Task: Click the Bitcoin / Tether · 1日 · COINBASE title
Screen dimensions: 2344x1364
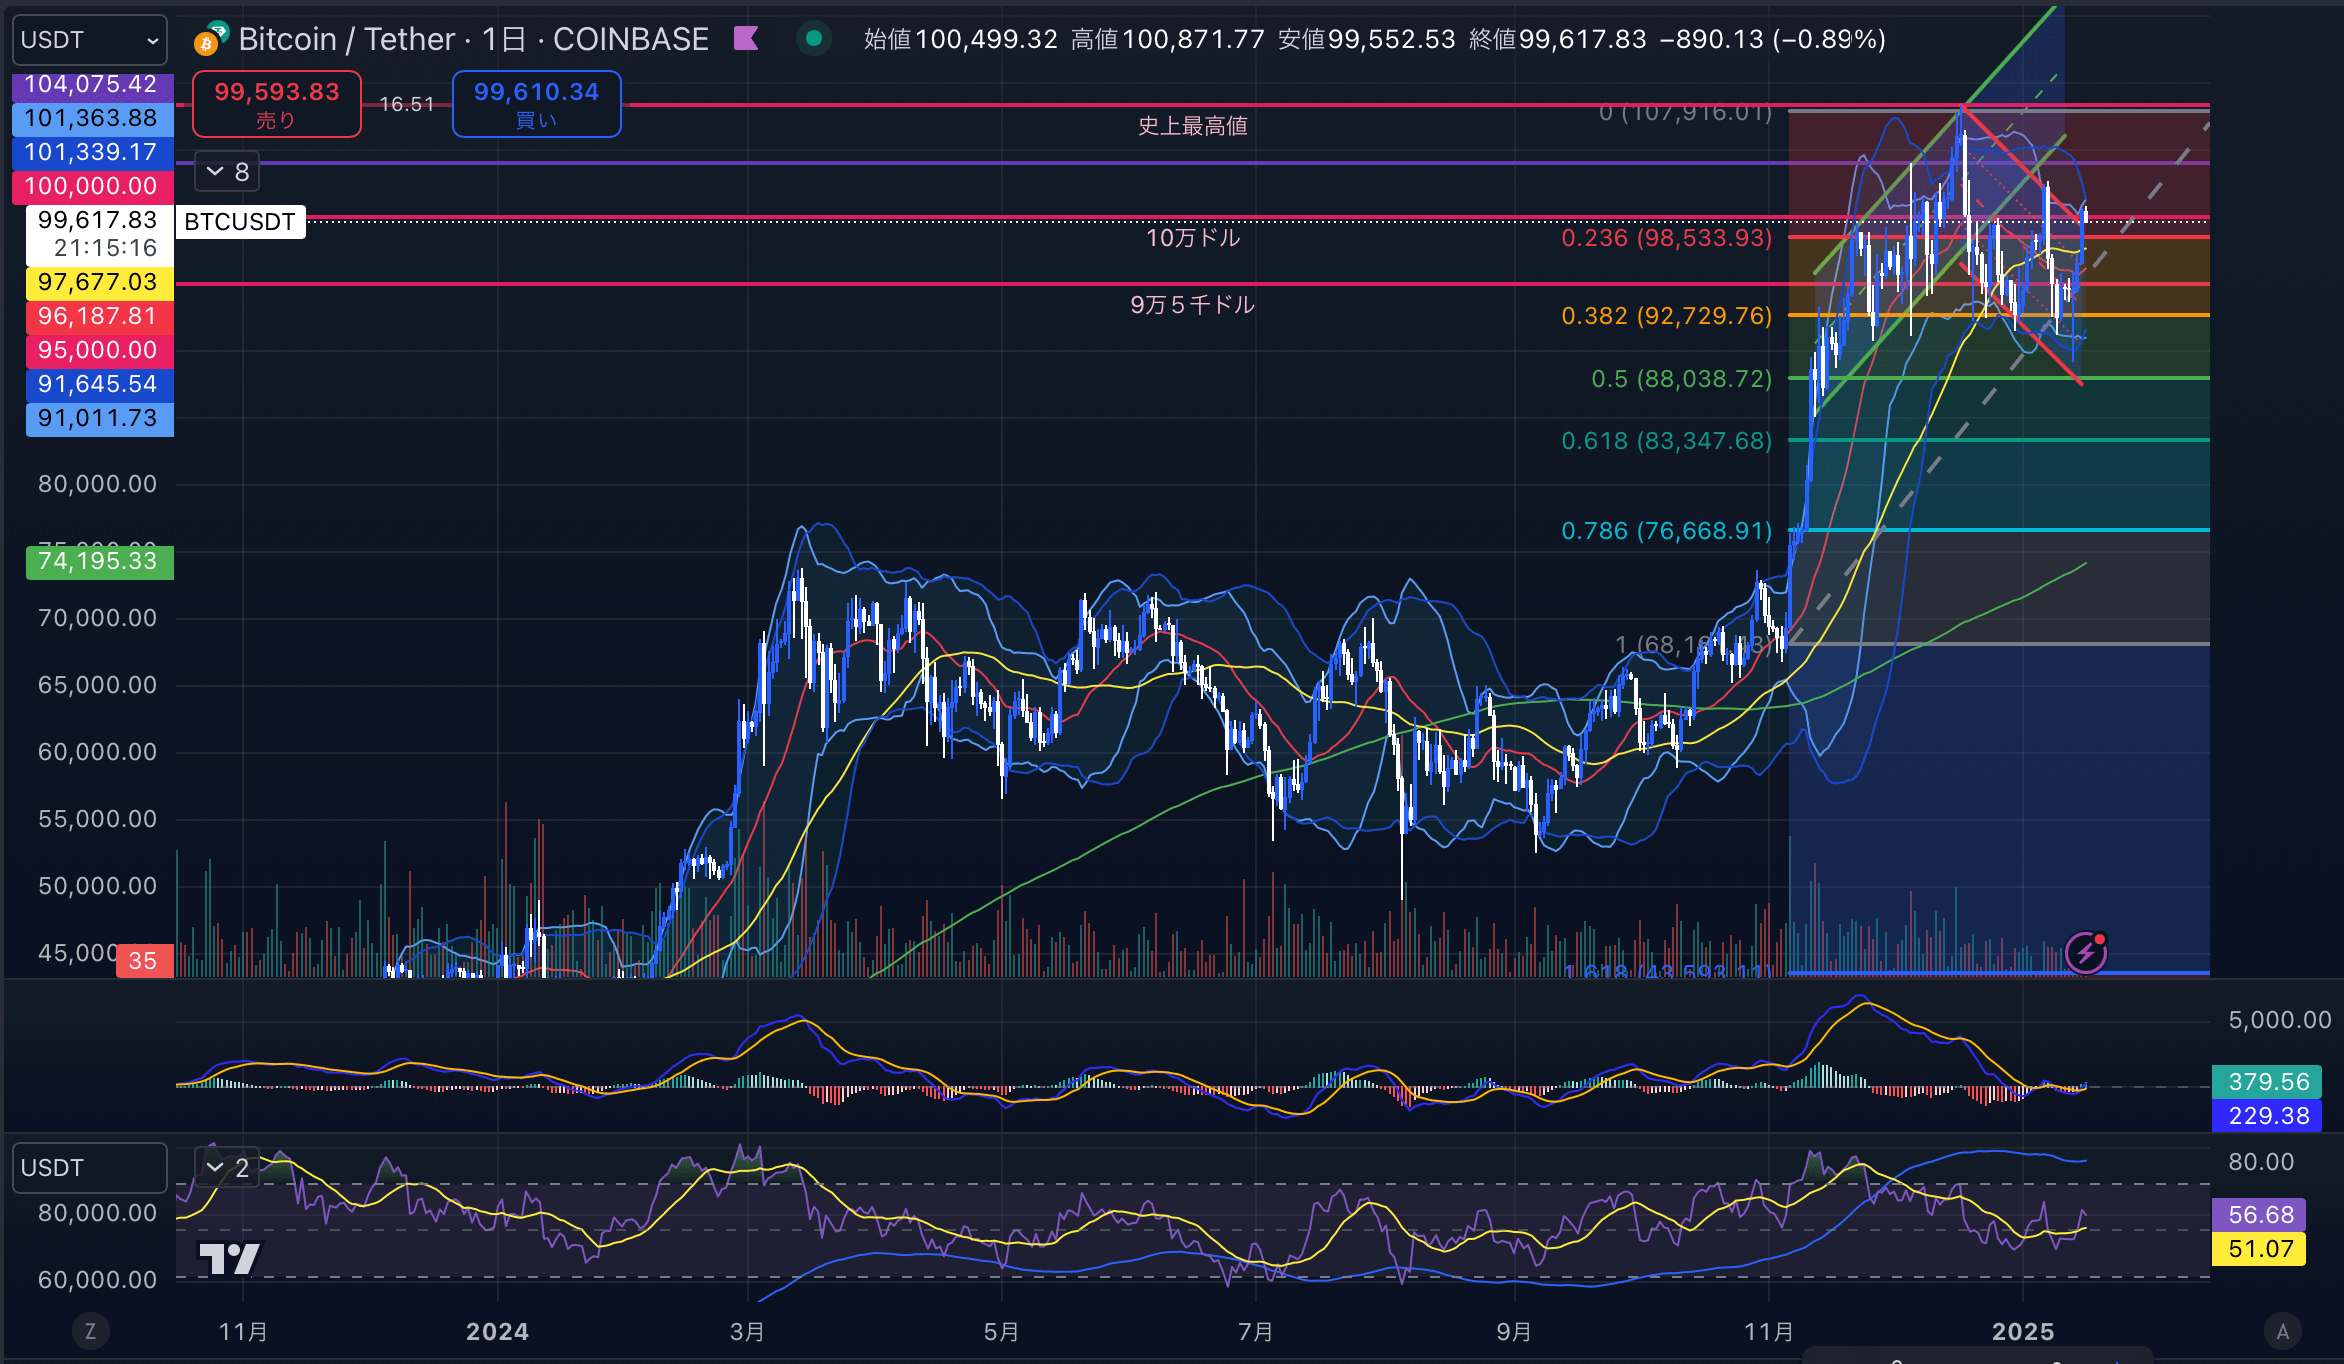Action: [x=474, y=39]
